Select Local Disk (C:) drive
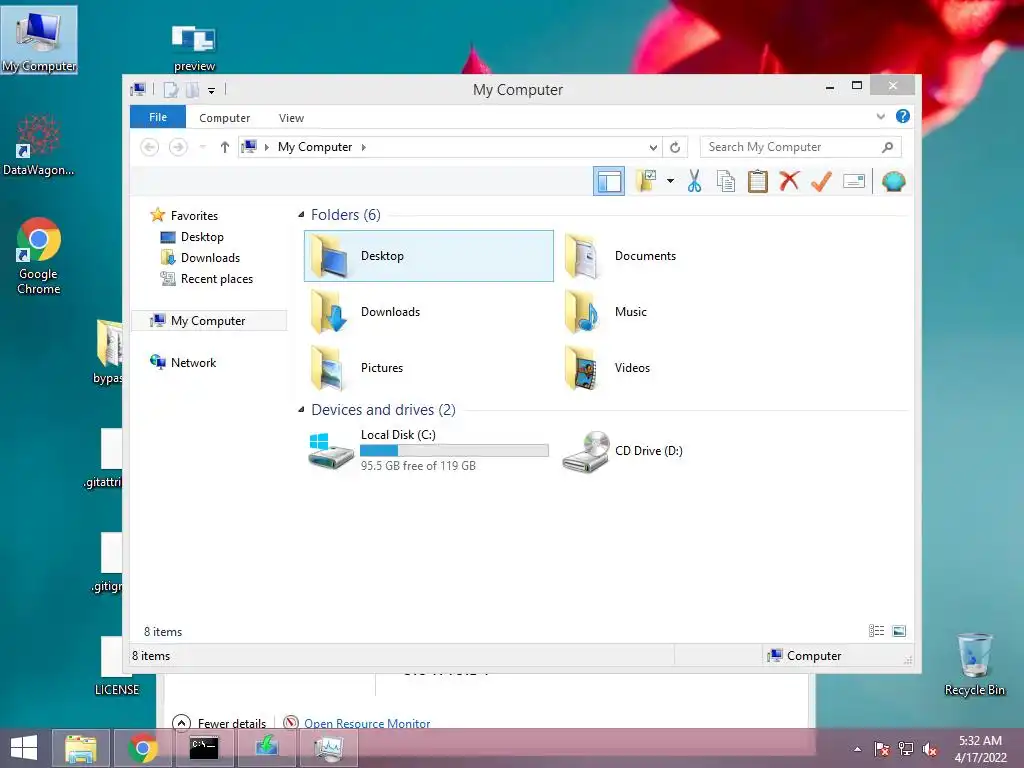Viewport: 1024px width, 768px height. point(428,450)
